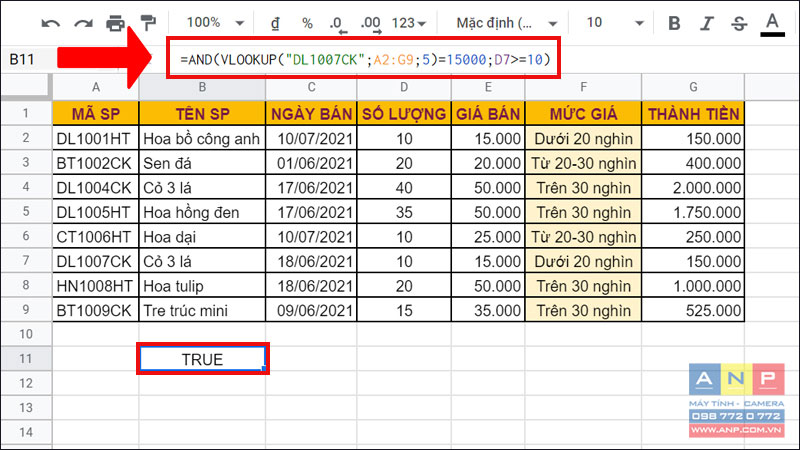800x450 pixels.
Task: Click the Print icon
Action: pos(115,23)
